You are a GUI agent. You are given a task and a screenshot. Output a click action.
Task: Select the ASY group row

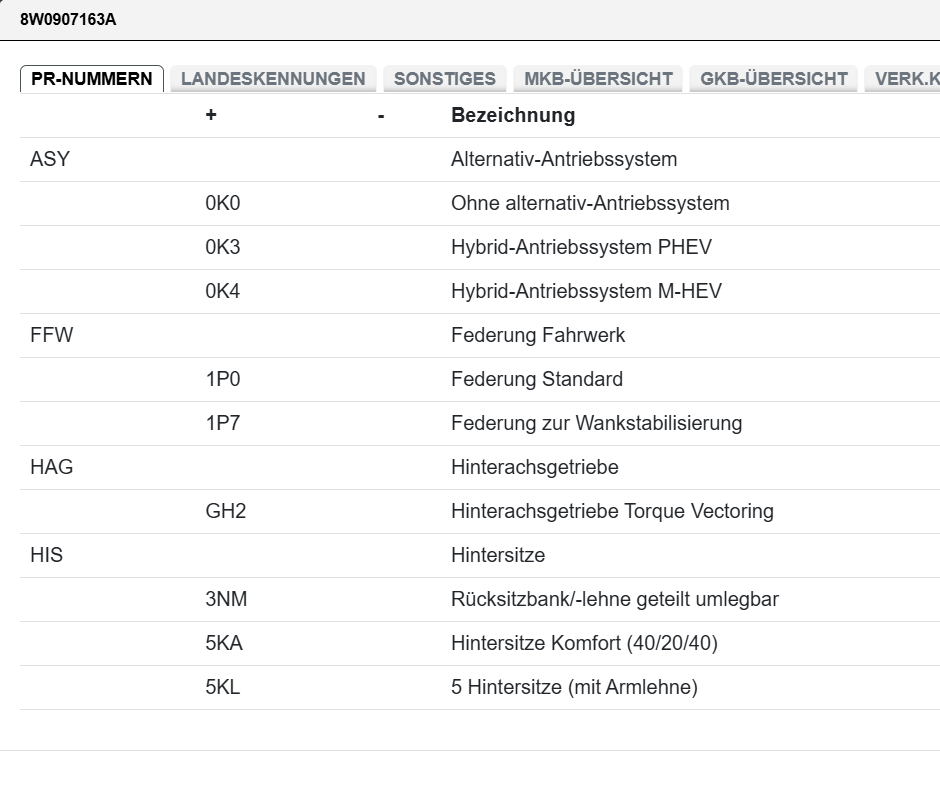[50, 159]
